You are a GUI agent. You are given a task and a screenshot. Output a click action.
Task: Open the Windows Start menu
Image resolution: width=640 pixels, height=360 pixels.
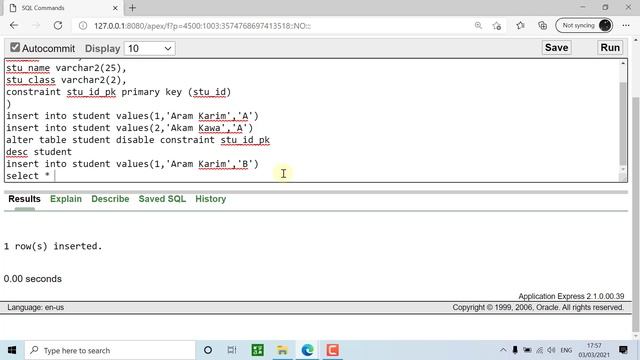tap(12, 350)
